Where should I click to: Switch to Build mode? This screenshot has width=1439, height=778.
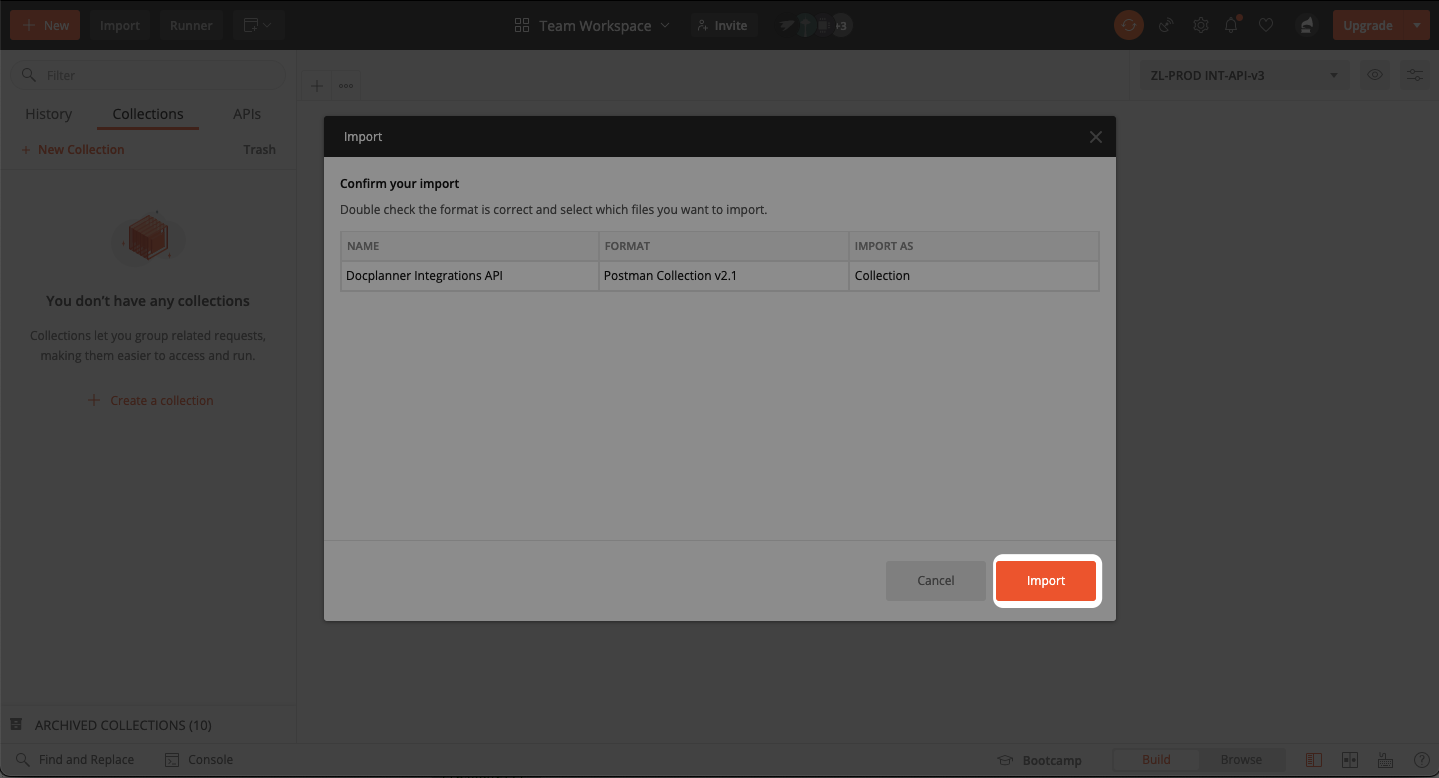click(1156, 760)
